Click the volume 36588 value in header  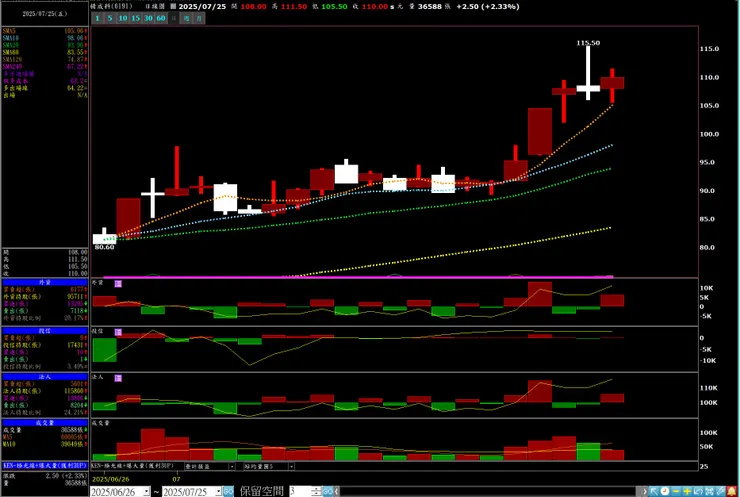[x=430, y=7]
